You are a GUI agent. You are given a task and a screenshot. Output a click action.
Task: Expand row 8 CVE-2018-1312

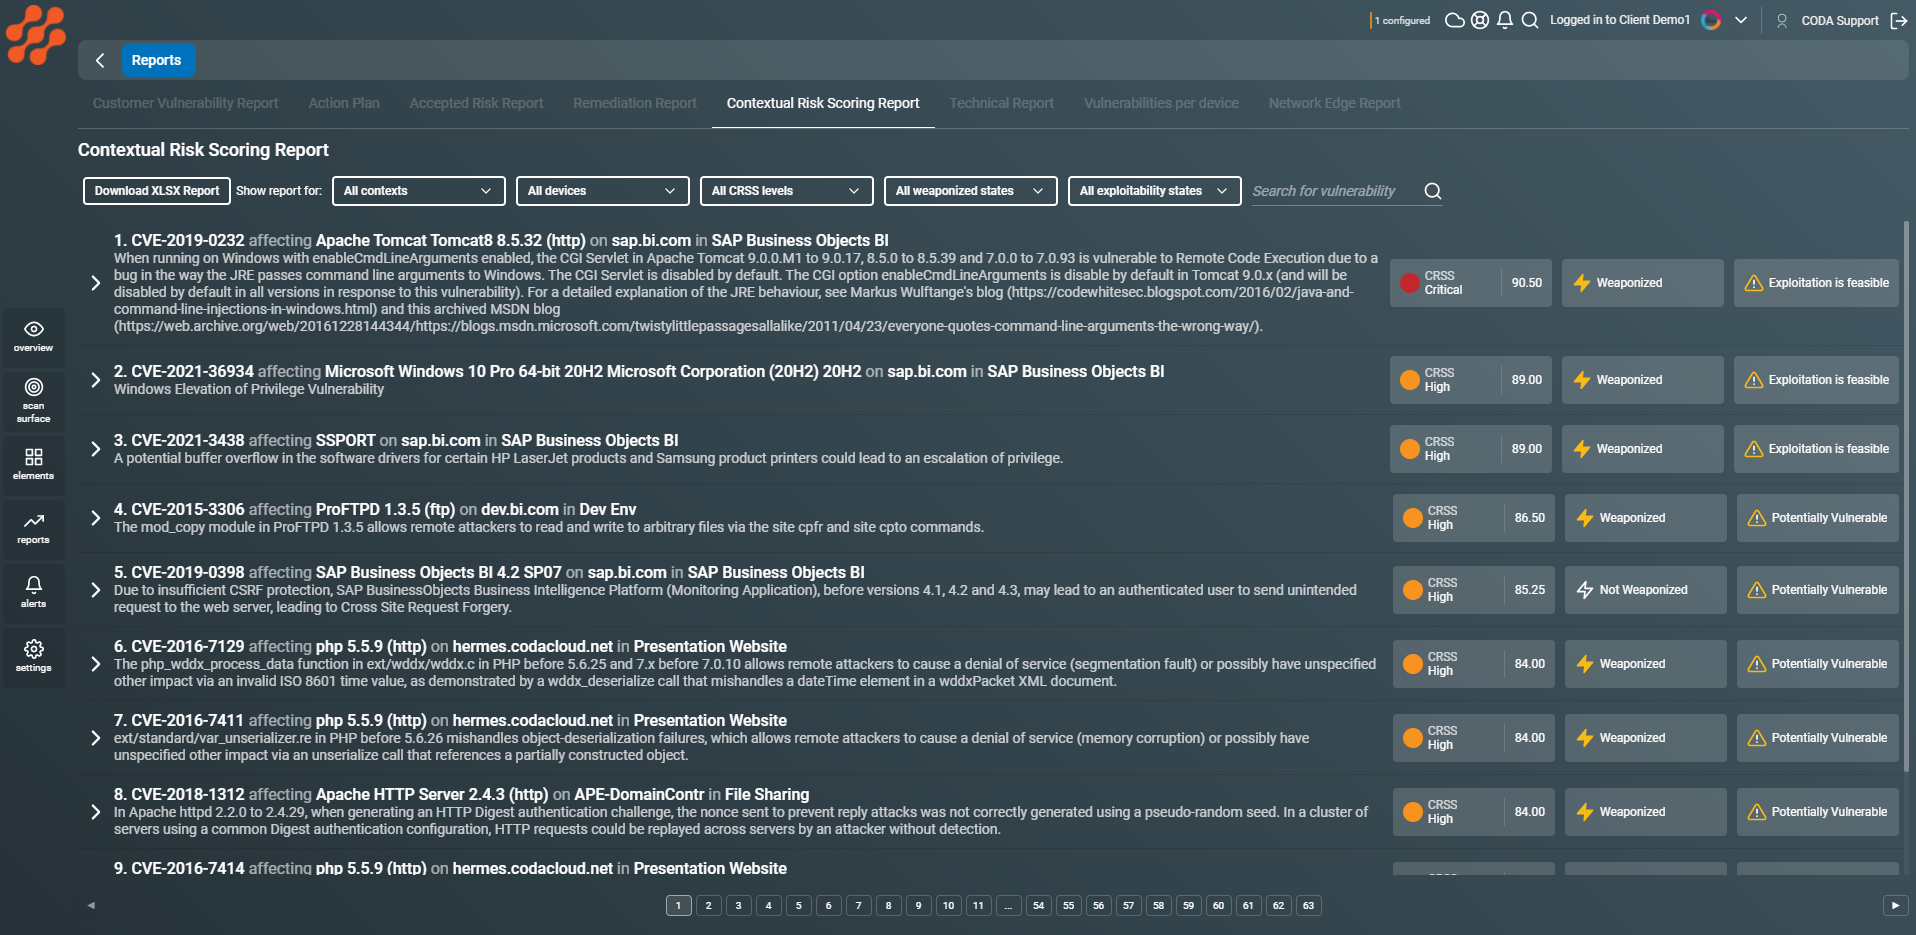[96, 812]
